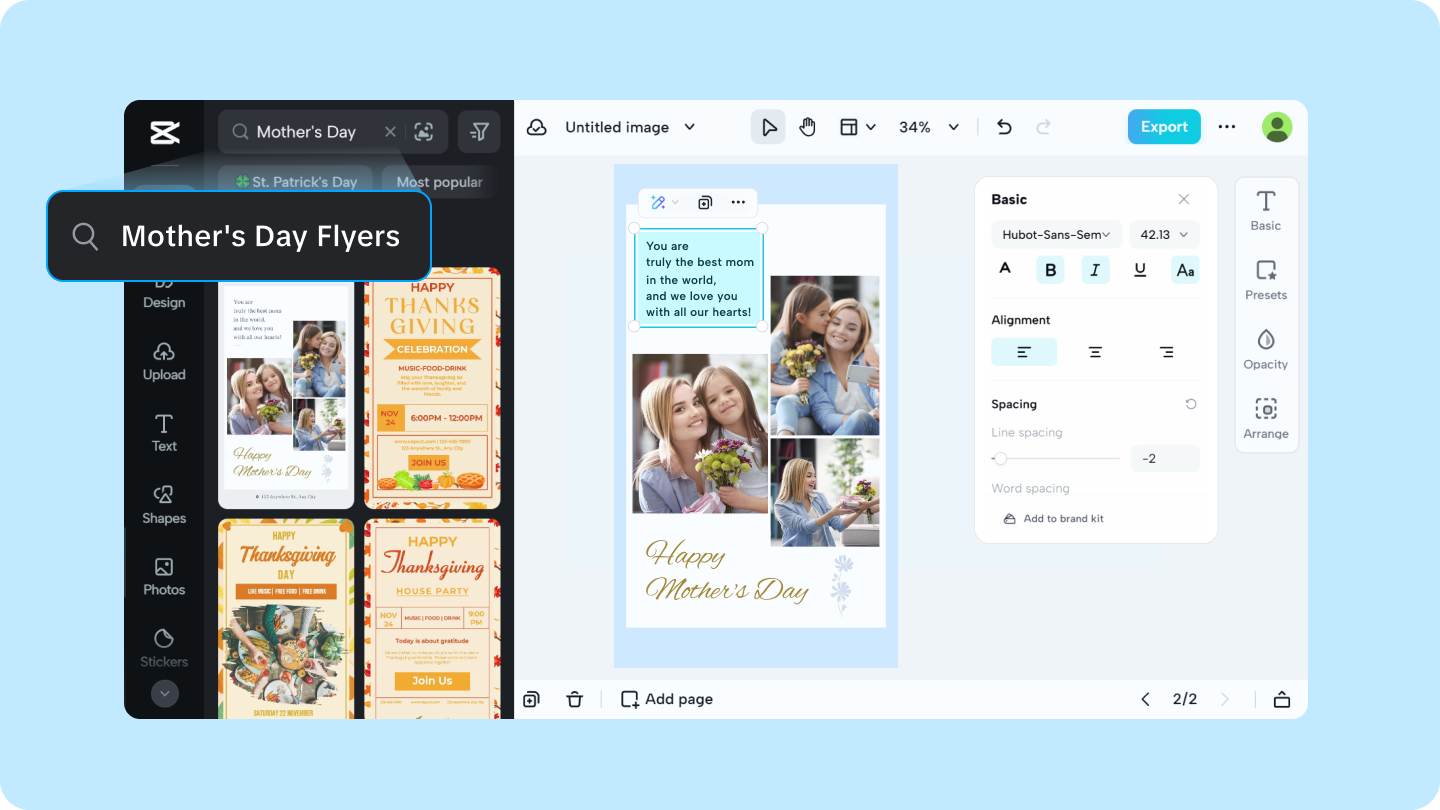Open the Opacity panel tab

(x=1266, y=349)
